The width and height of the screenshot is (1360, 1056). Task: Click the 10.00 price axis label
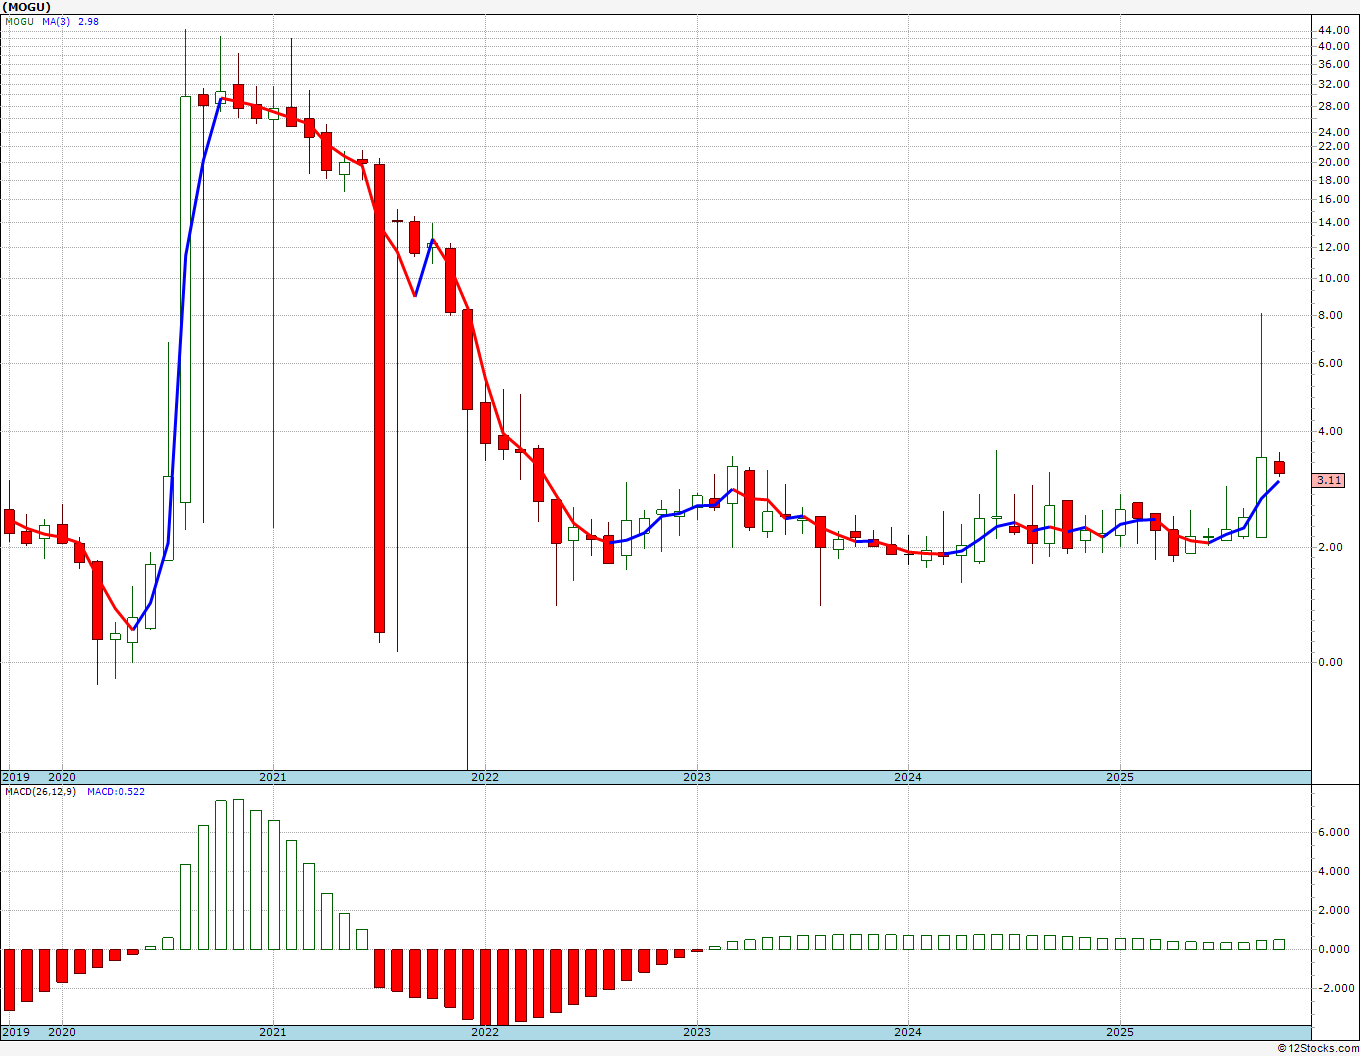click(1333, 278)
